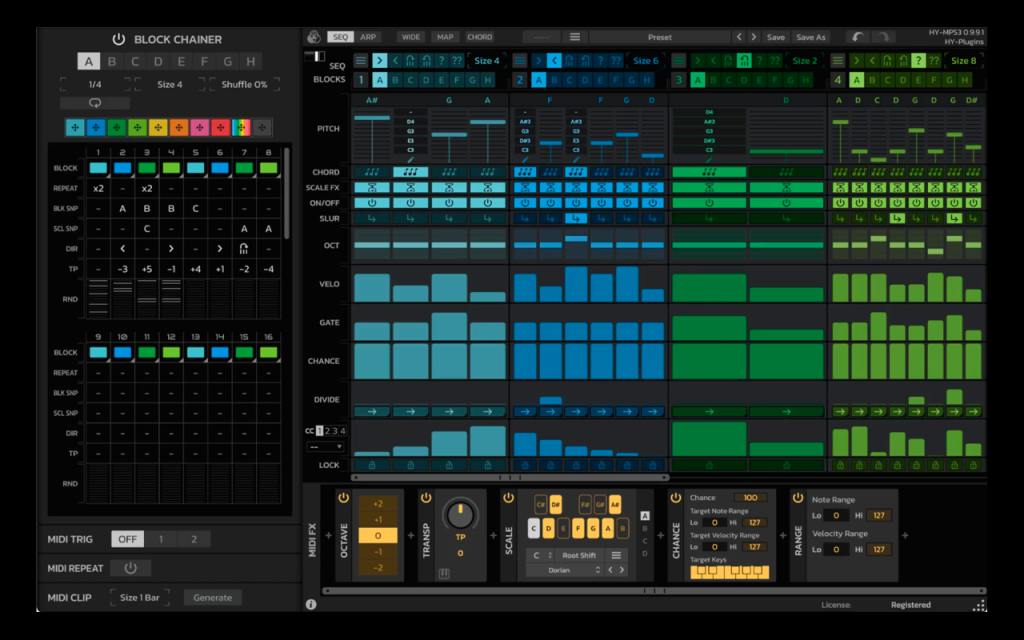
Task: Open the hamburger menu beside Preset
Action: [575, 37]
